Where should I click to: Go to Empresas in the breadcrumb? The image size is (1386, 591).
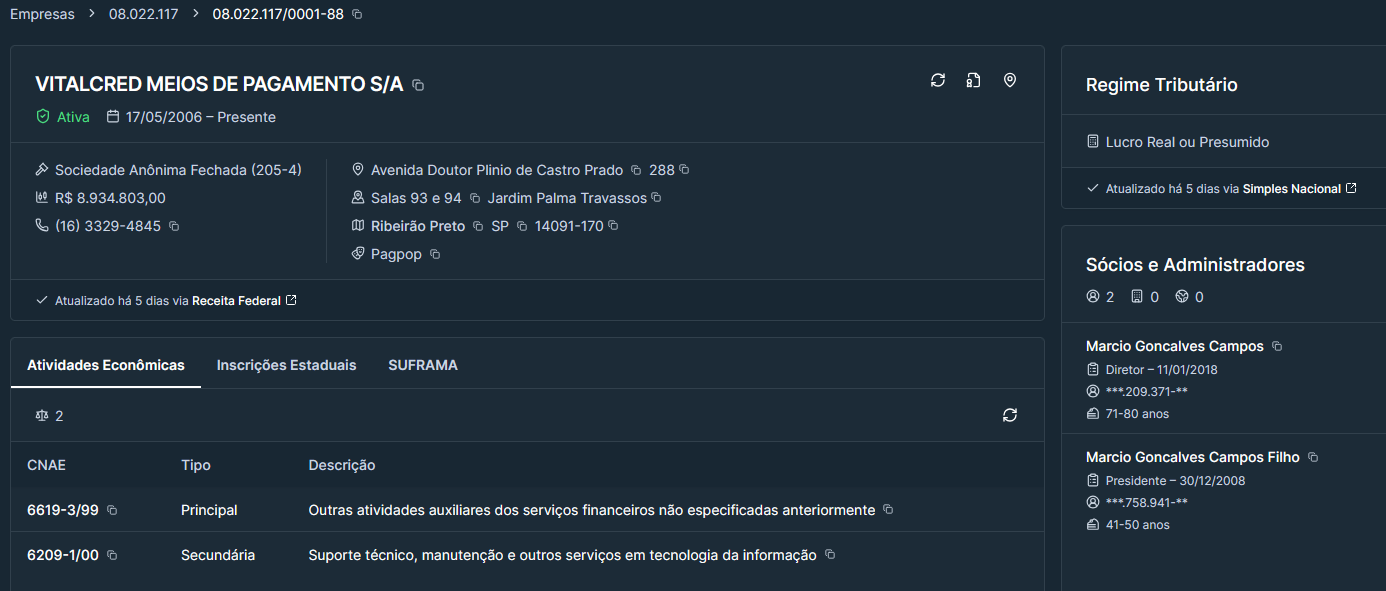(42, 15)
